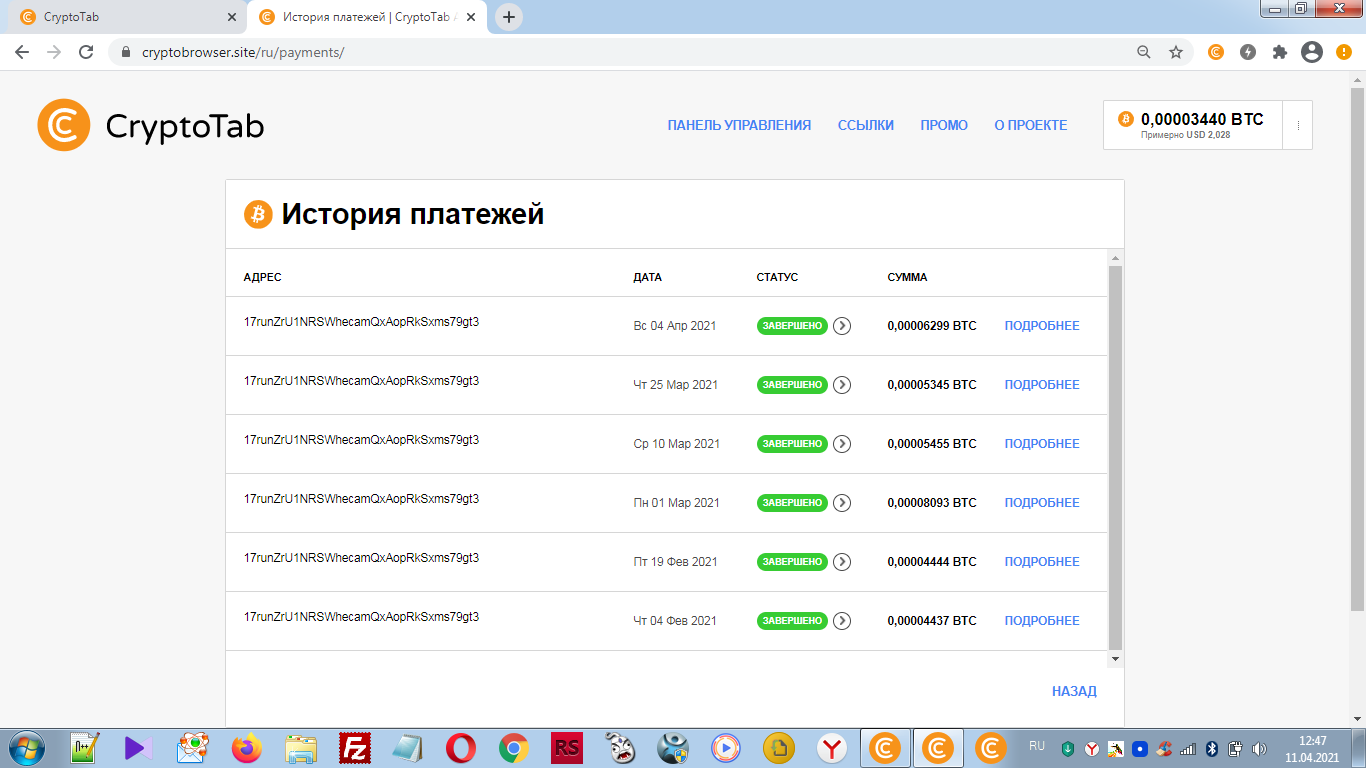
Task: Click ПОДРОБНЕЕ for 0,00004444 BTC payment
Action: tap(1042, 562)
